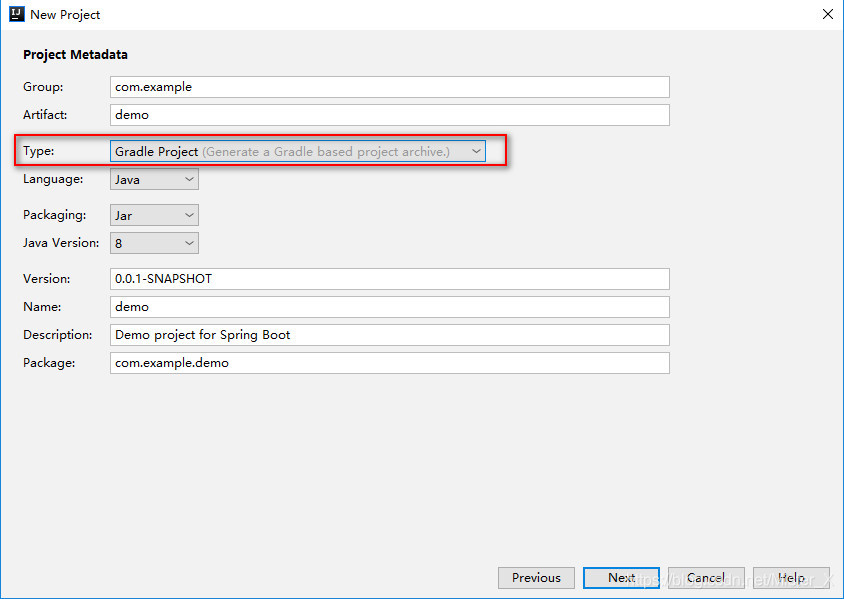The width and height of the screenshot is (844, 599).
Task: Open the Packaging dropdown showing Jar
Action: tap(154, 215)
